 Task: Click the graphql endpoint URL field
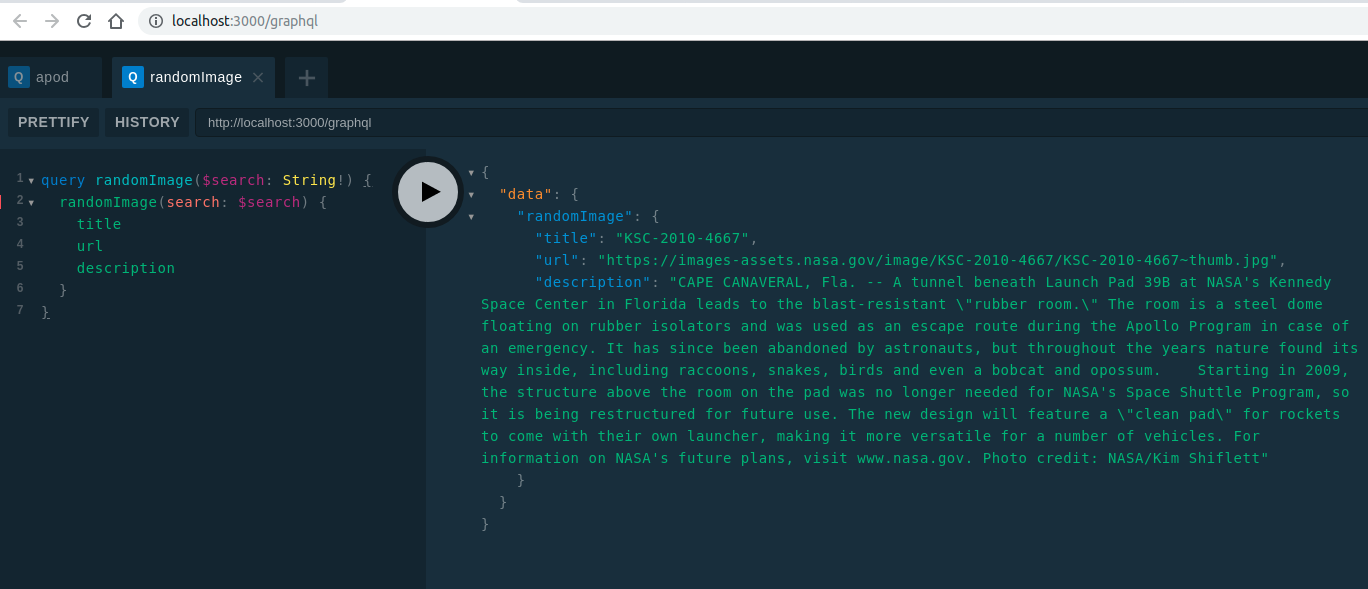(x=290, y=122)
